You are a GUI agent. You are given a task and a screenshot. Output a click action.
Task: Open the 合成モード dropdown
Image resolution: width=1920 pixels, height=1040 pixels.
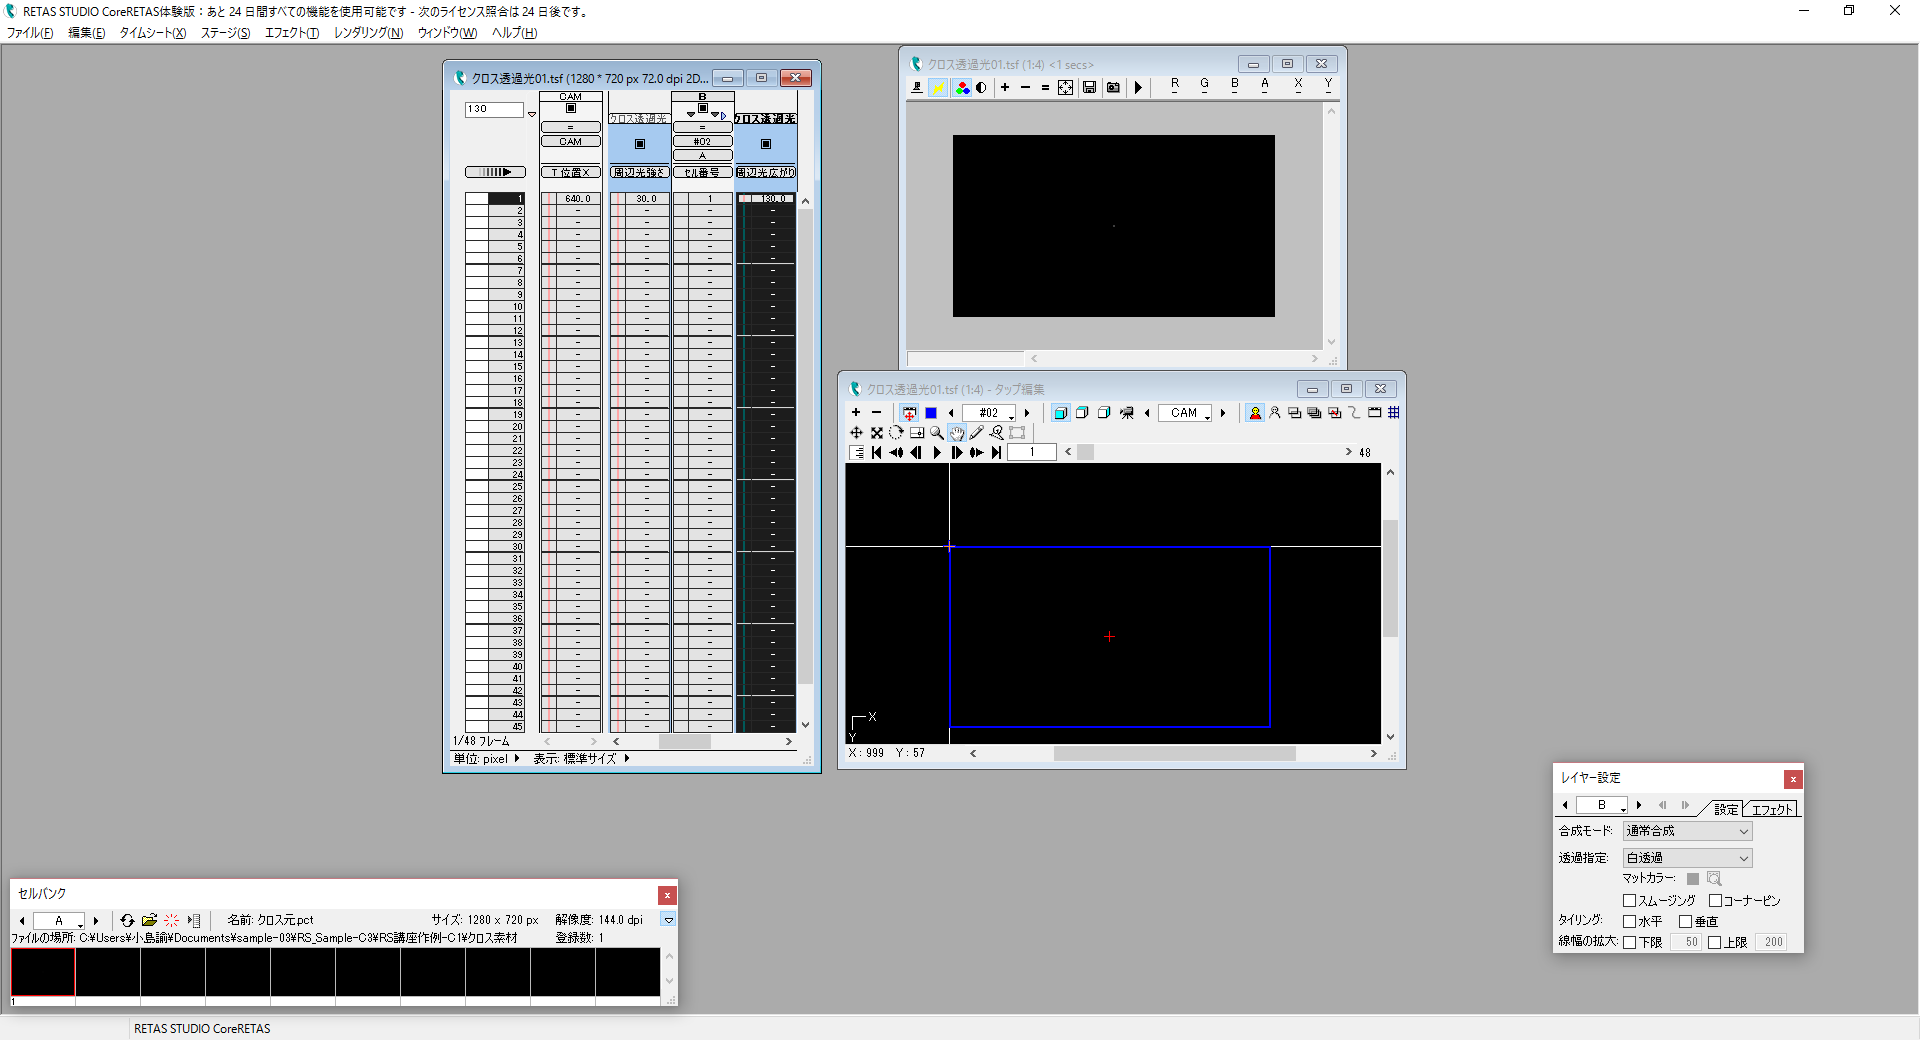pos(1688,831)
